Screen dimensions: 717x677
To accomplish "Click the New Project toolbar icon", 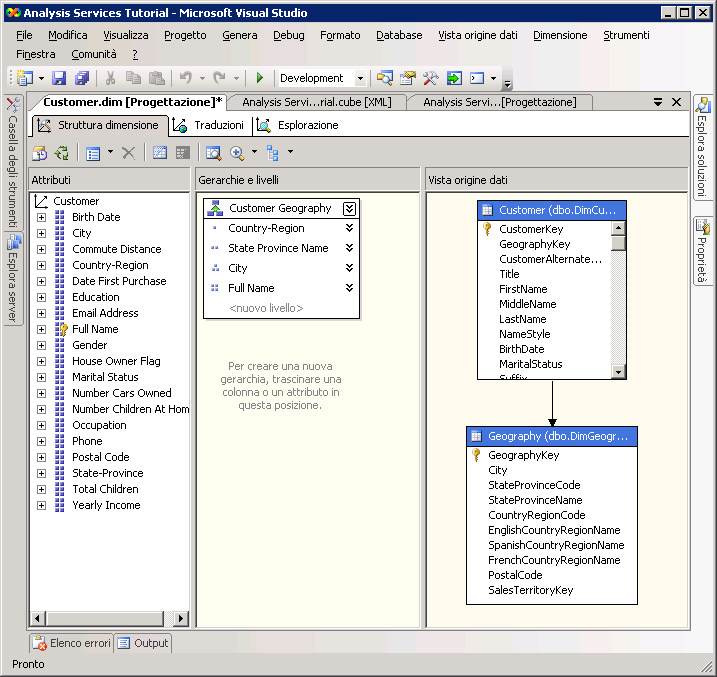I will (x=25, y=78).
